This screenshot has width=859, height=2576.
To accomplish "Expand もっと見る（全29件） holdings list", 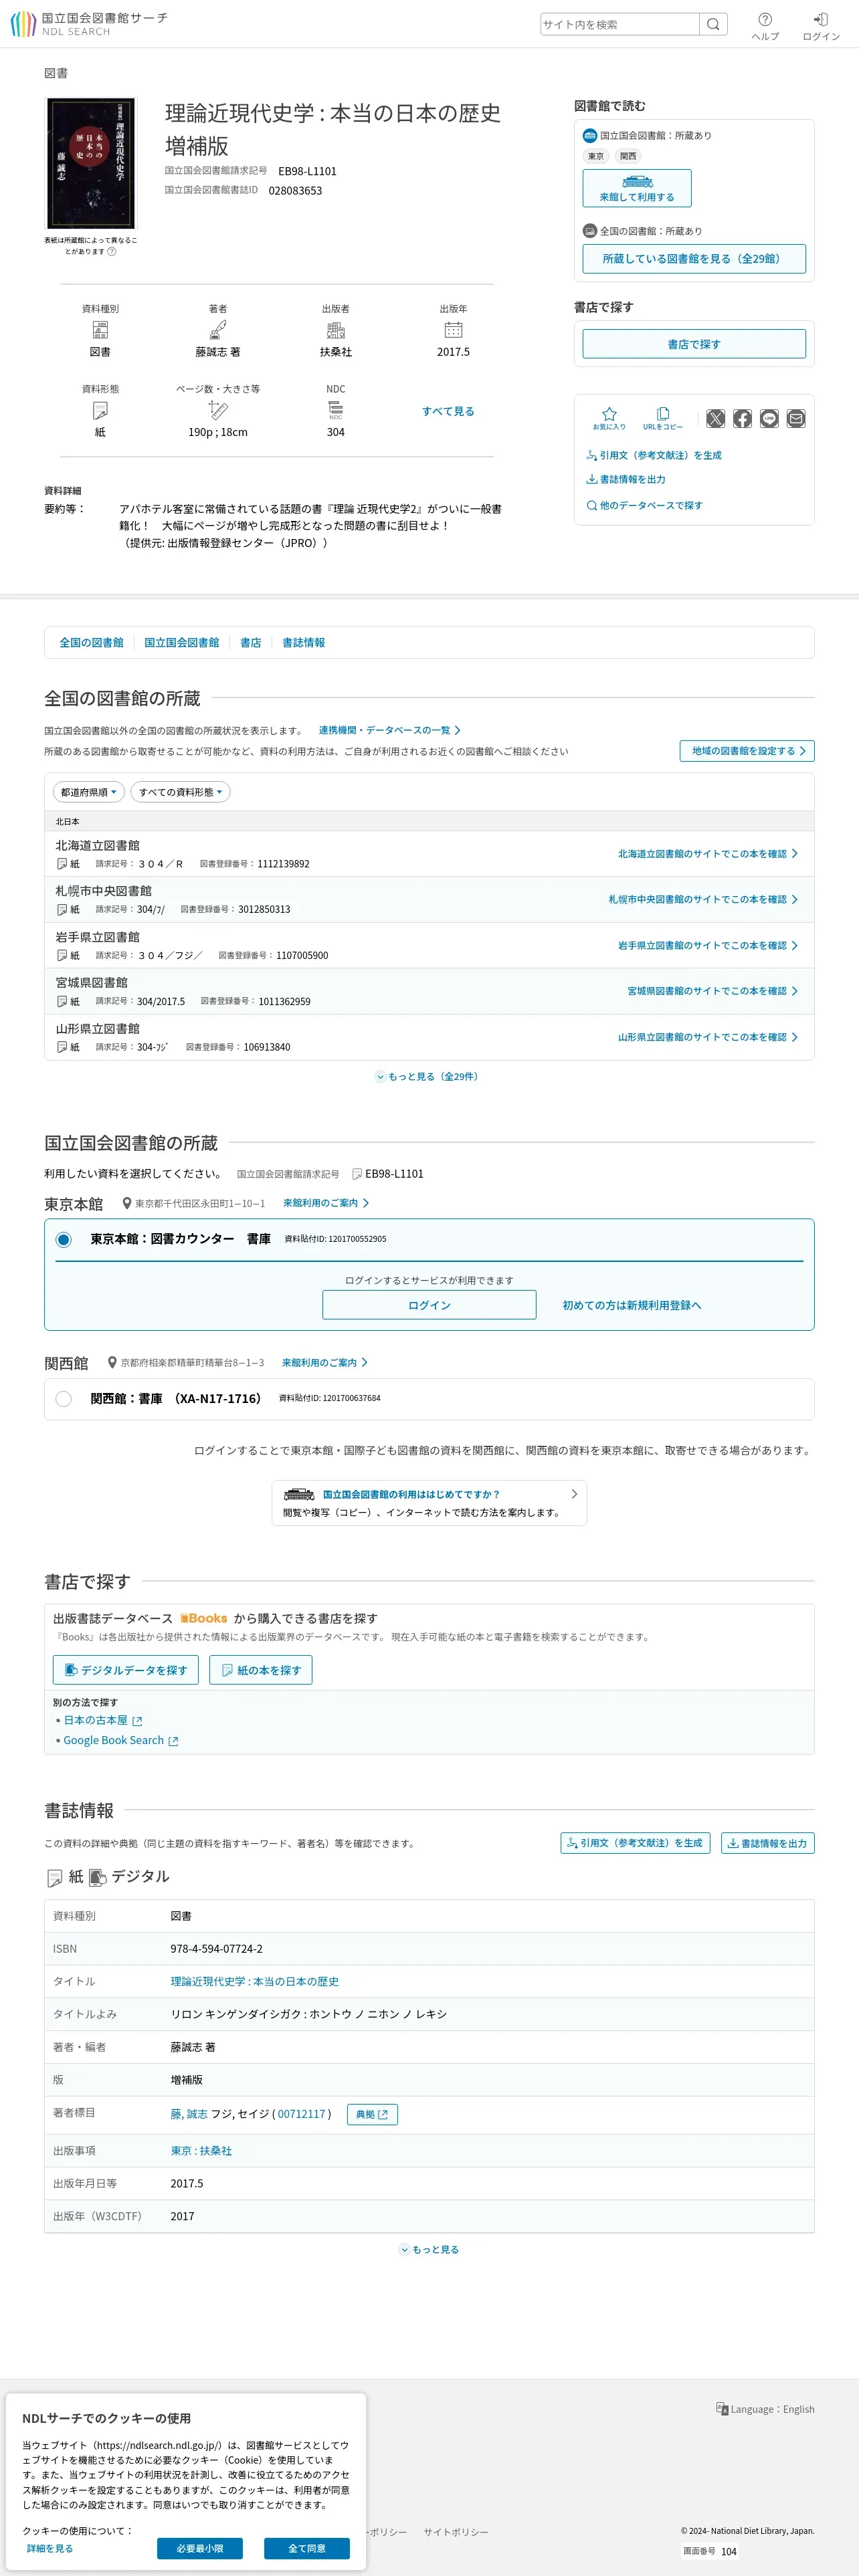I will tap(428, 1077).
